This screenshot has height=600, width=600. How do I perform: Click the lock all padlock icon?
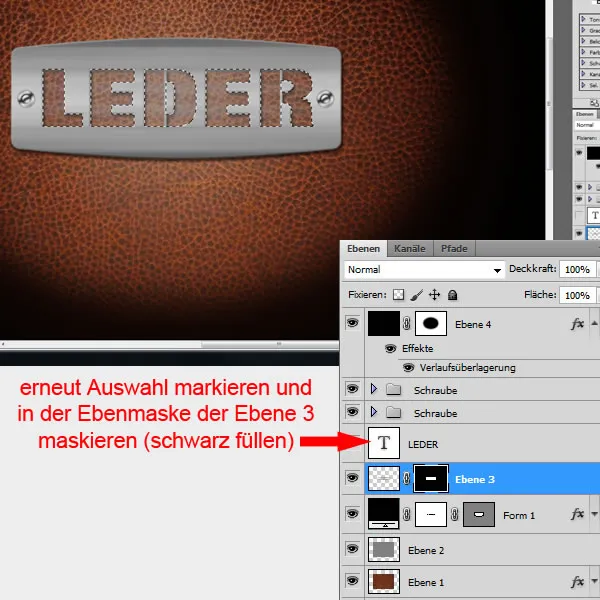tap(452, 296)
